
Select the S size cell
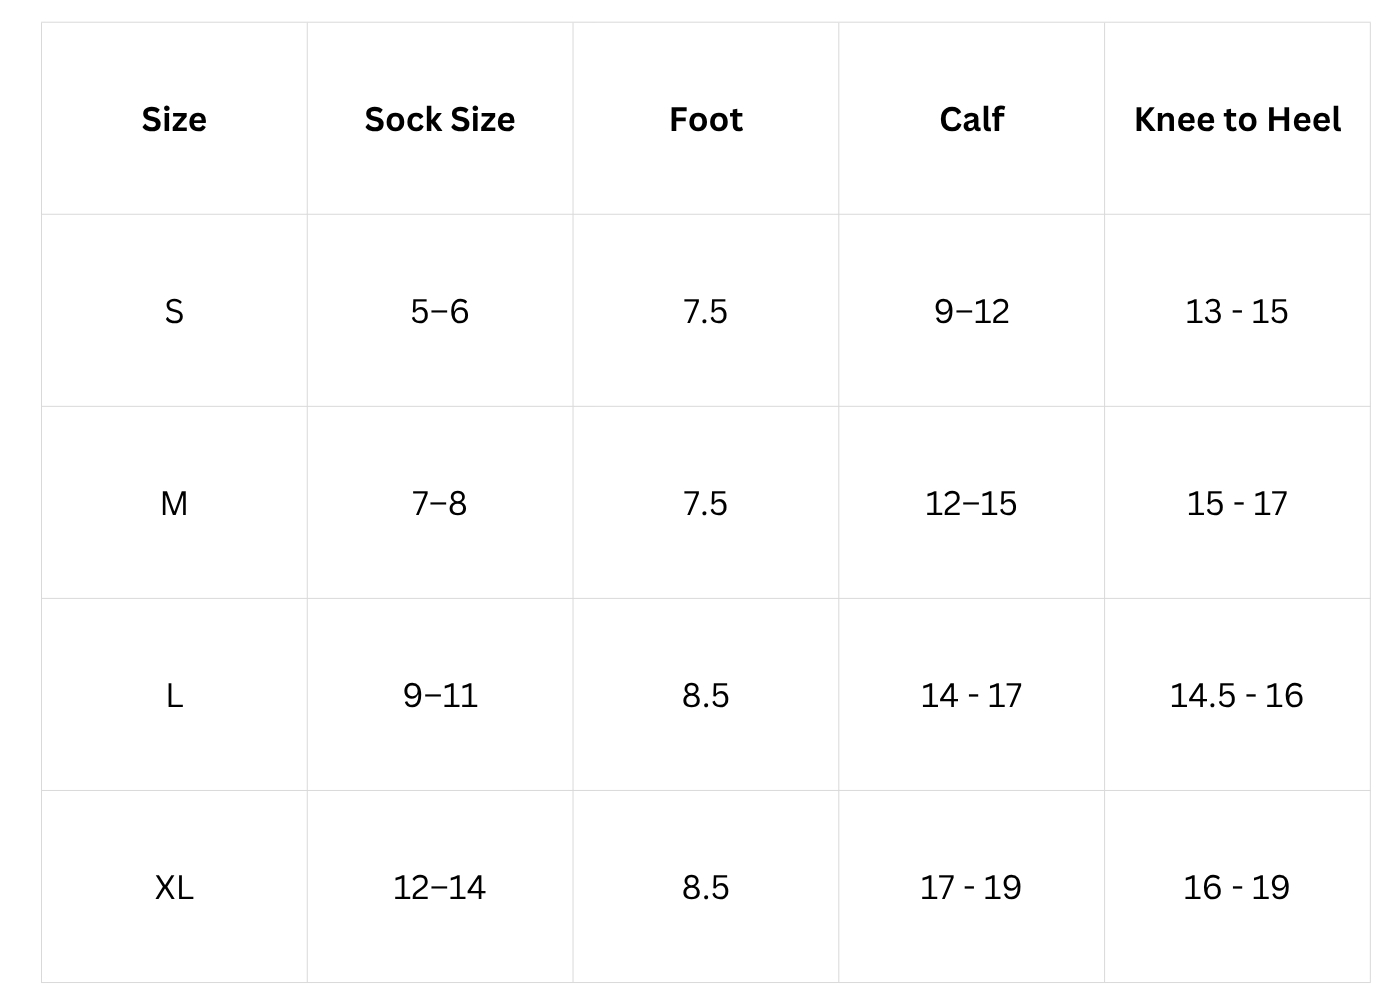tap(174, 311)
